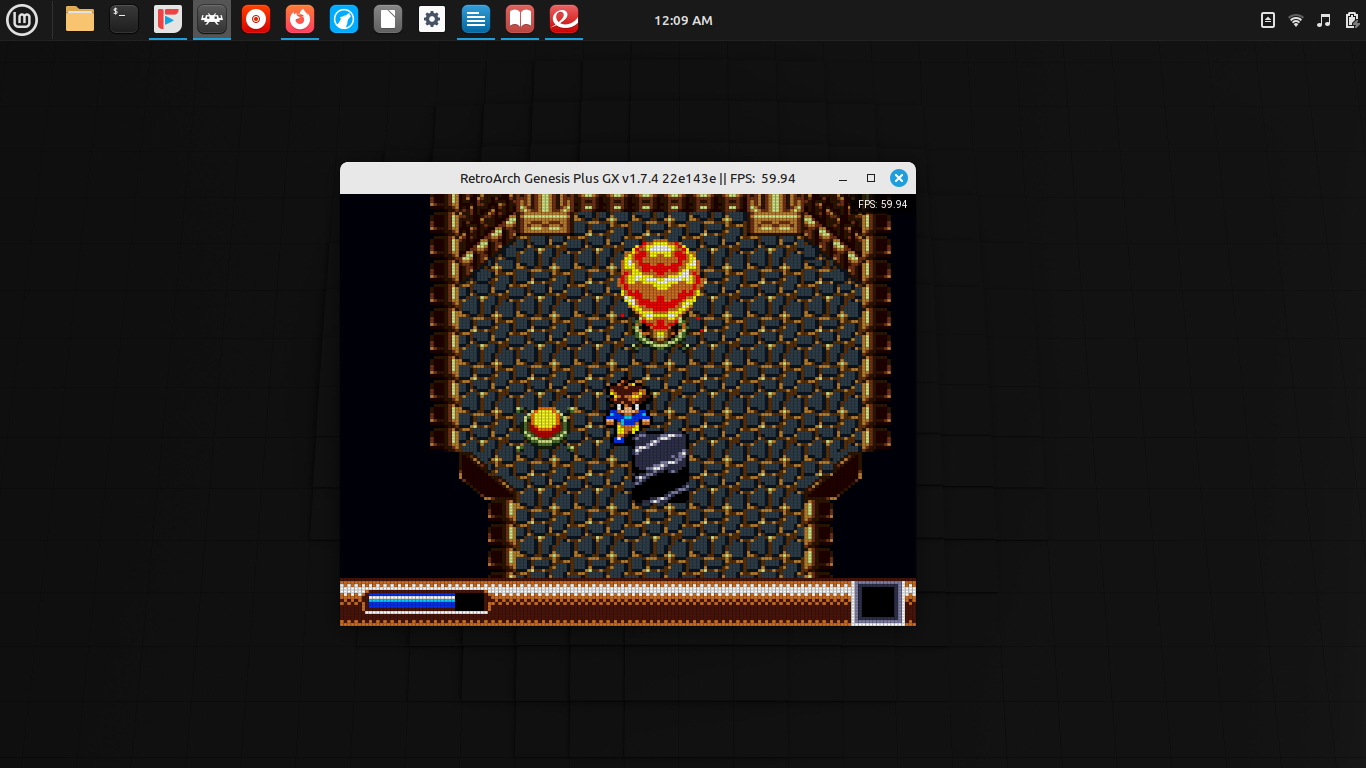Open the blue wolf browser icon
This screenshot has height=768, width=1366.
tap(344, 19)
